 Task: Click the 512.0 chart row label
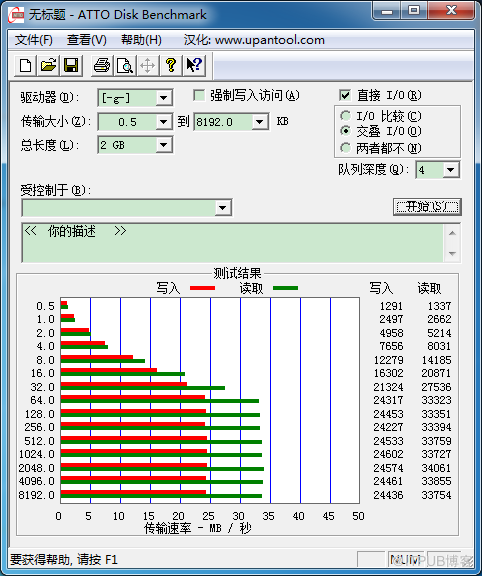pyautogui.click(x=39, y=441)
